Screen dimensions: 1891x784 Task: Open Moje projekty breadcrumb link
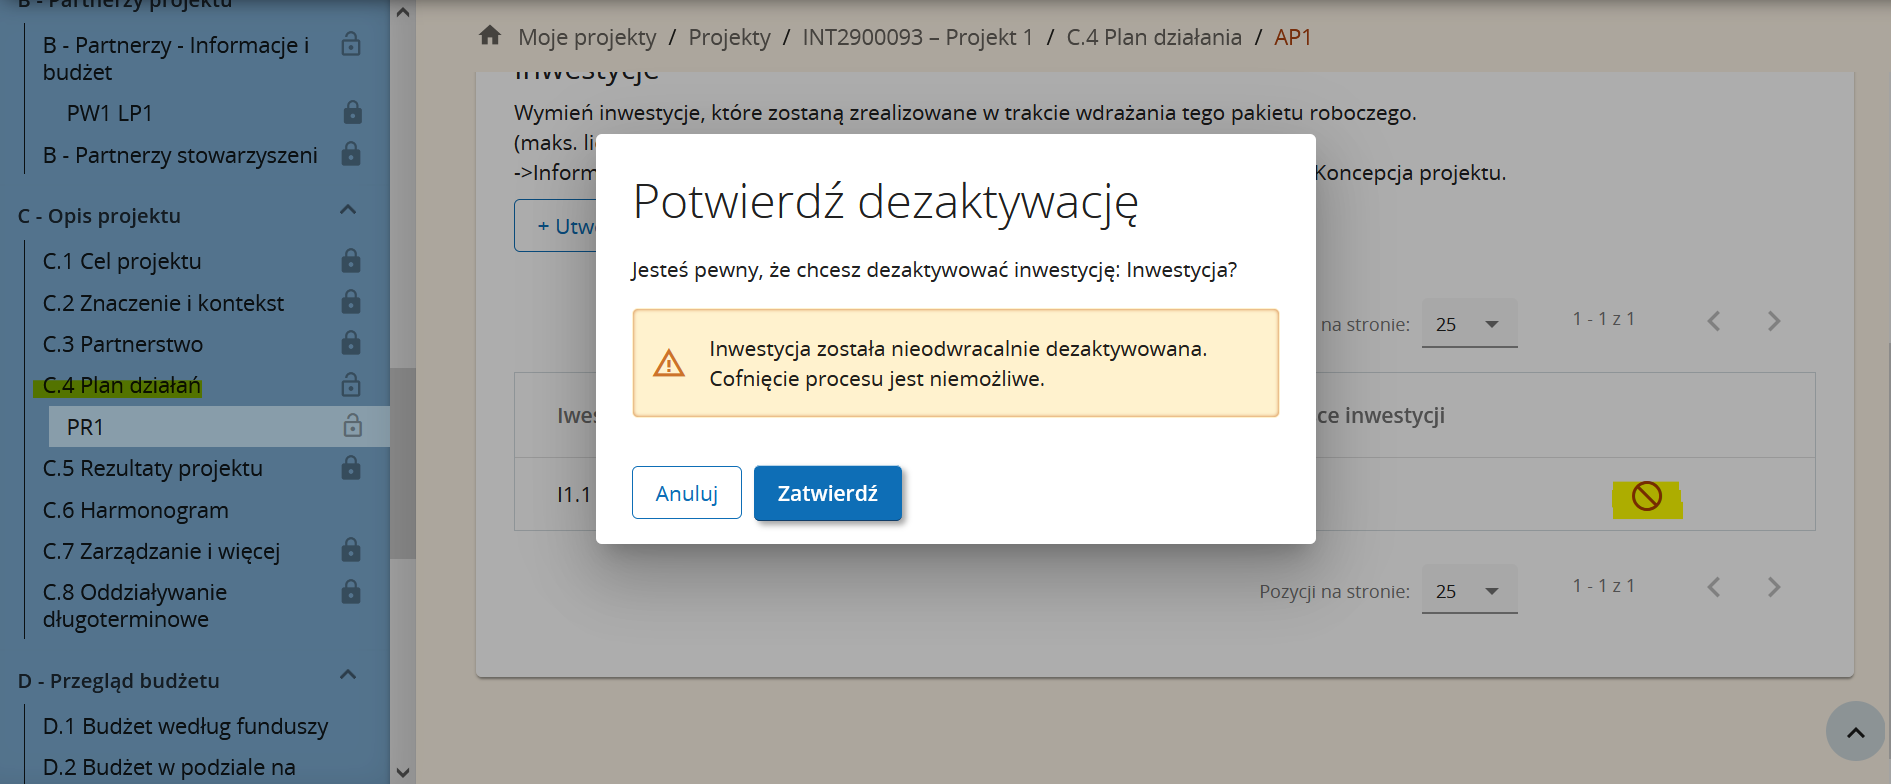point(587,37)
